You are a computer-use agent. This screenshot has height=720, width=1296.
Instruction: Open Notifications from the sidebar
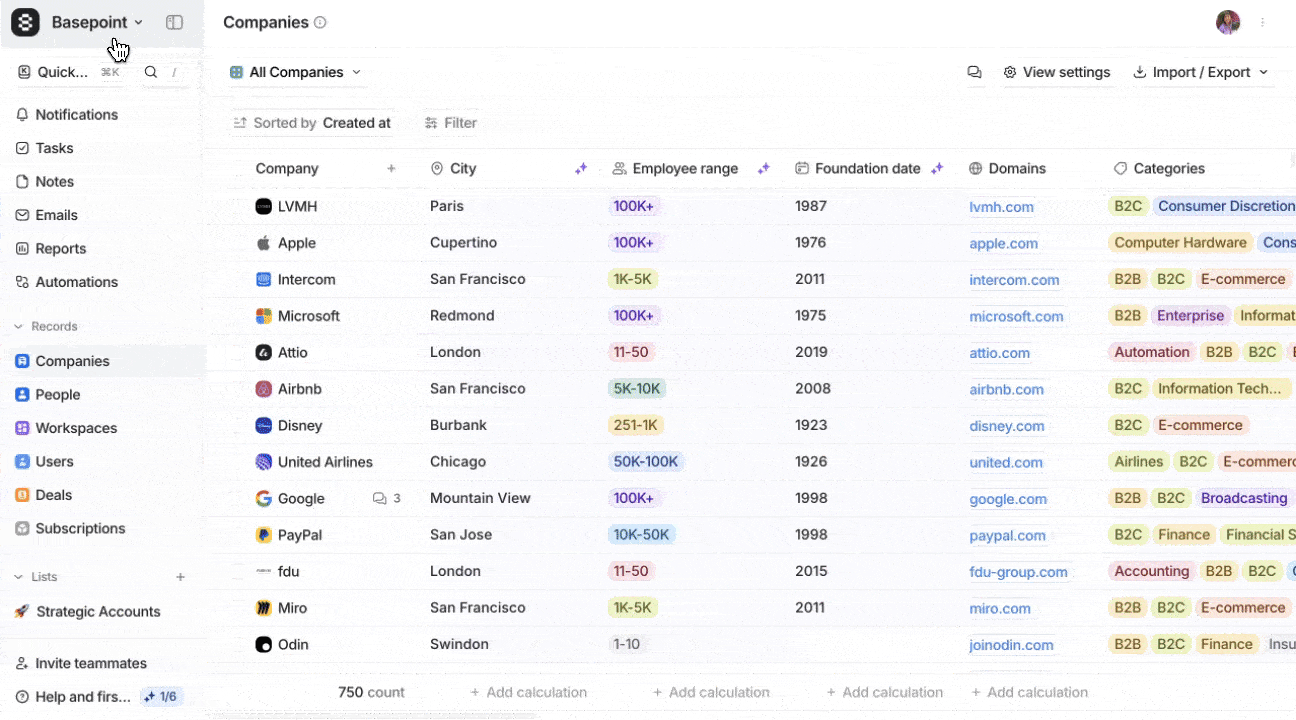76,115
